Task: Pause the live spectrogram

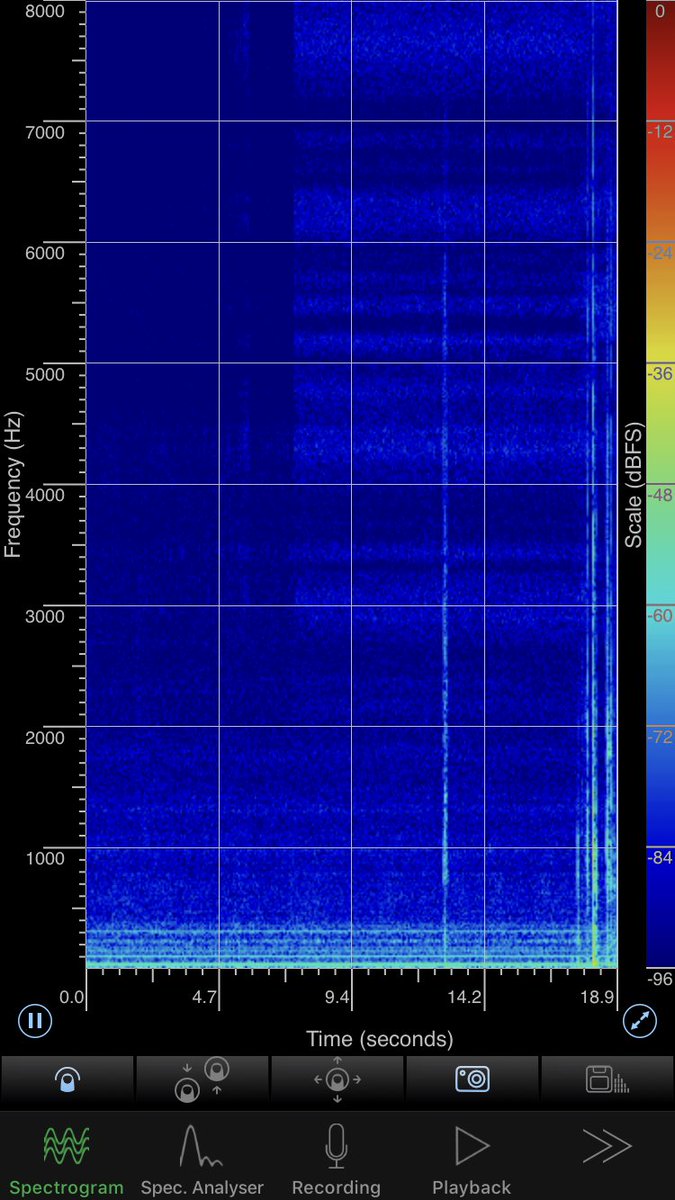Action: point(34,1021)
